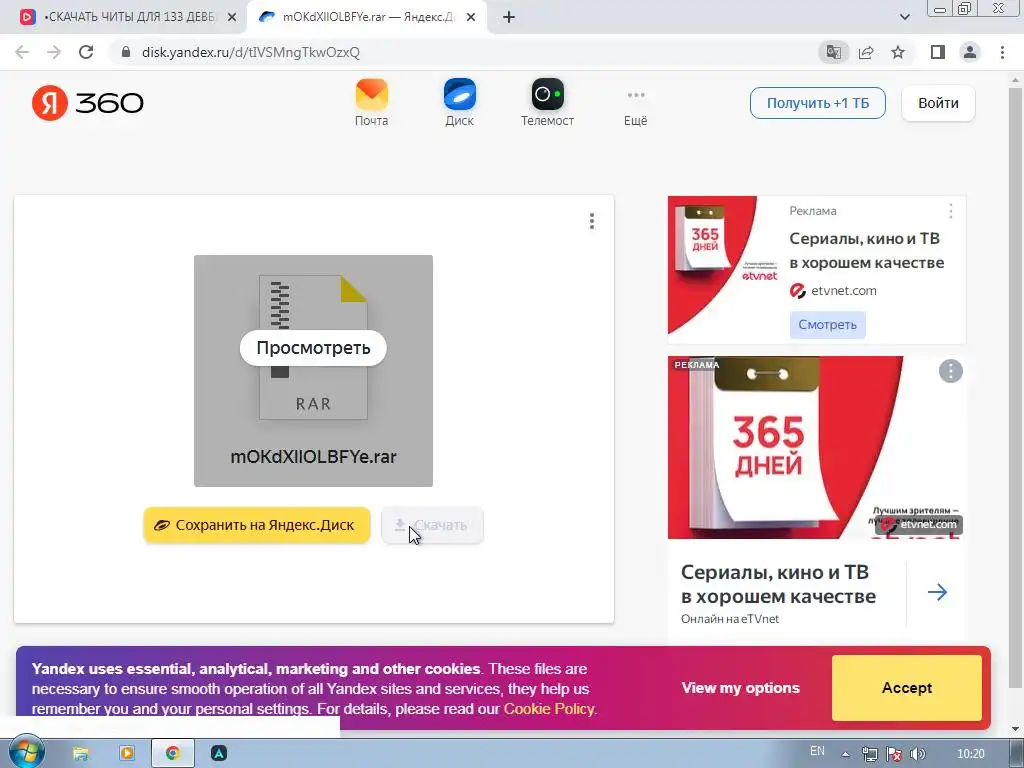Viewport: 1024px width, 768px height.
Task: Click the address bar URL
Action: point(251,52)
